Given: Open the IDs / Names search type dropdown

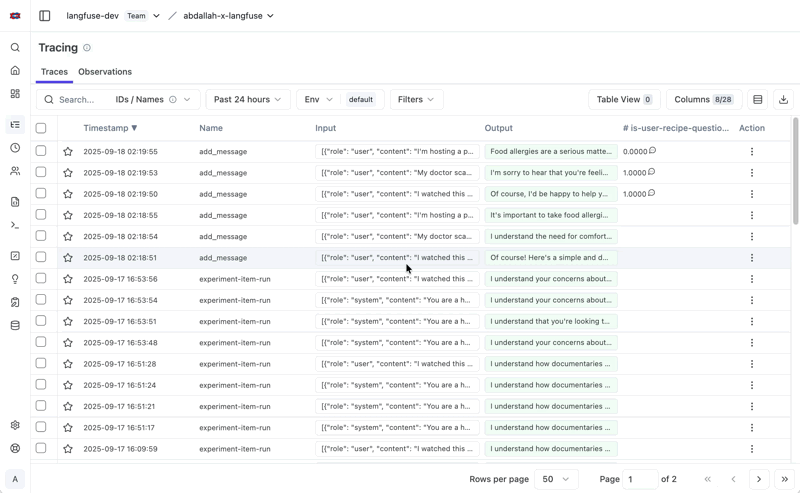Looking at the screenshot, I should [153, 100].
